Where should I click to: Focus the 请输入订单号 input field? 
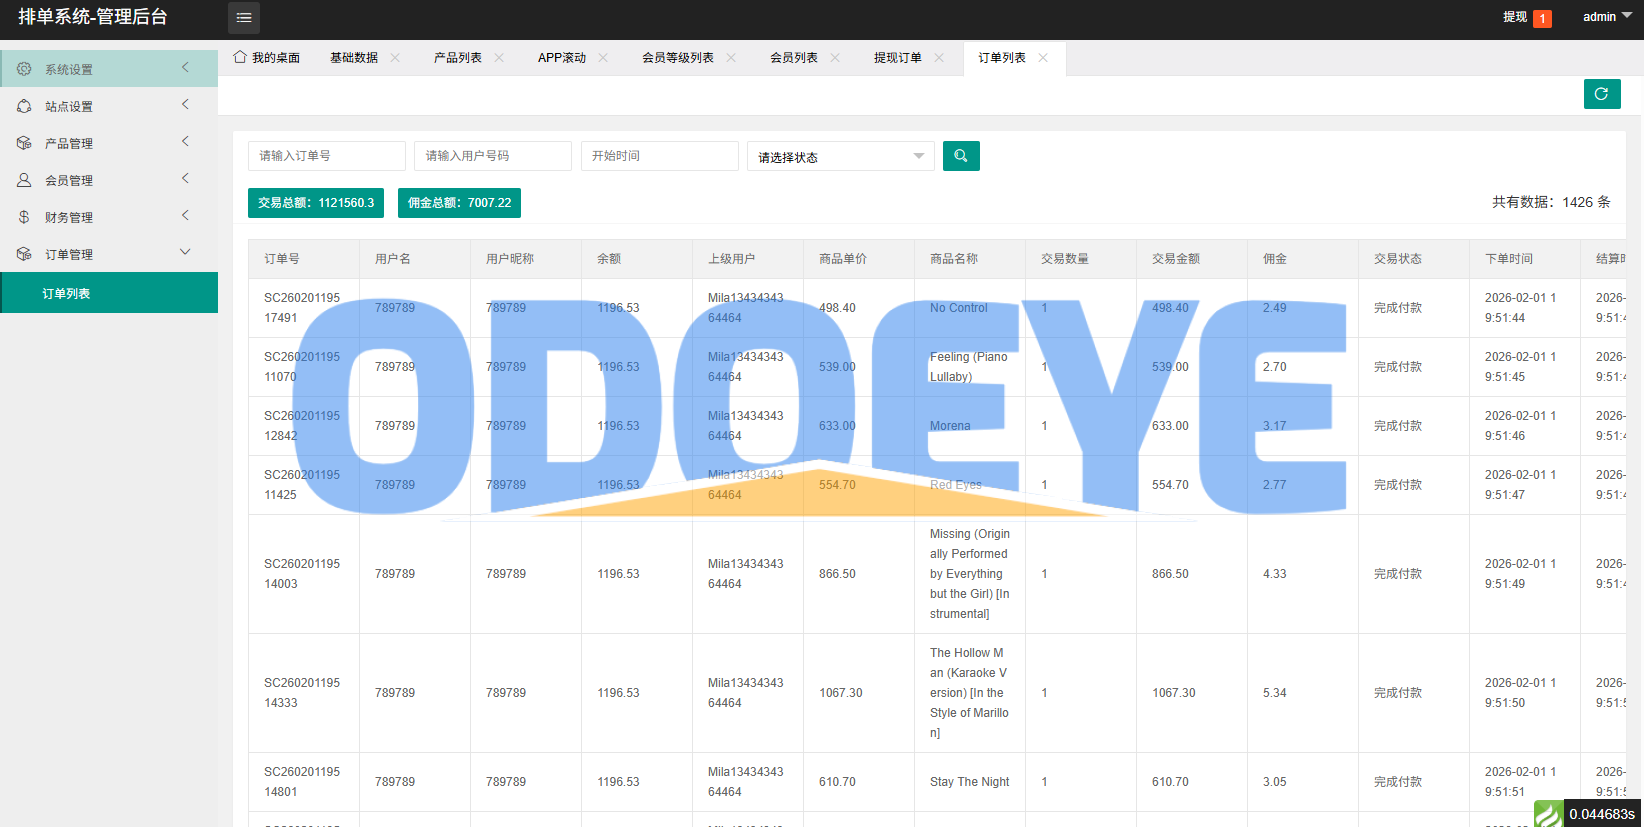(326, 156)
